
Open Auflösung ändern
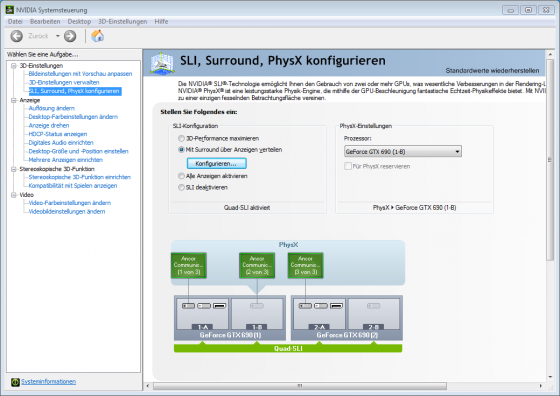(52, 108)
